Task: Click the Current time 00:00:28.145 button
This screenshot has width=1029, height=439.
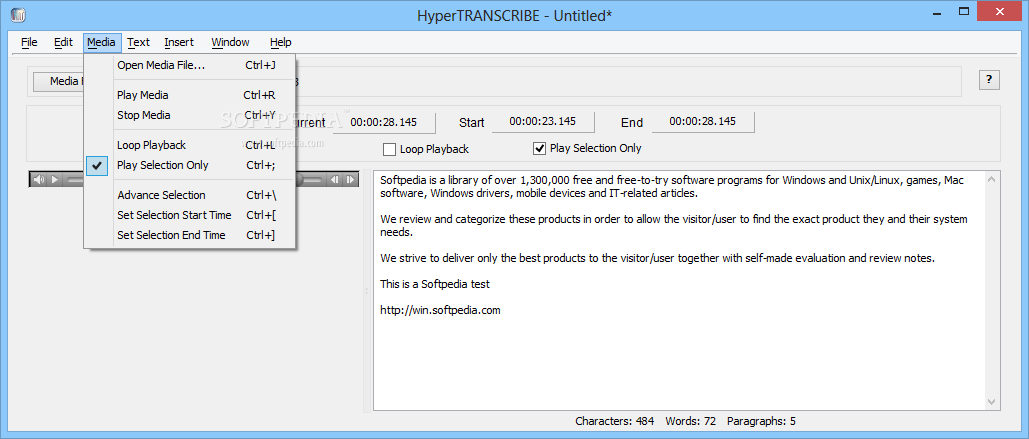Action: [x=384, y=121]
